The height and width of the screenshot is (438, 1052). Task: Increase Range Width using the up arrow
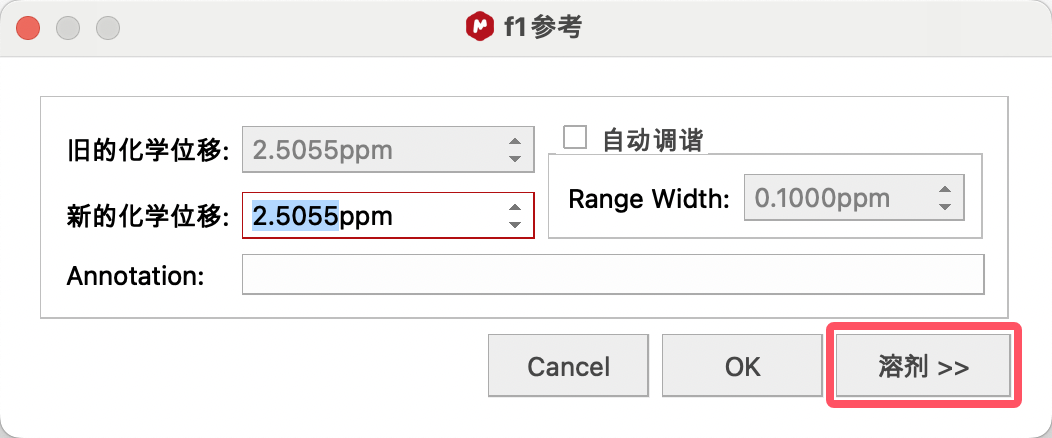click(x=944, y=190)
